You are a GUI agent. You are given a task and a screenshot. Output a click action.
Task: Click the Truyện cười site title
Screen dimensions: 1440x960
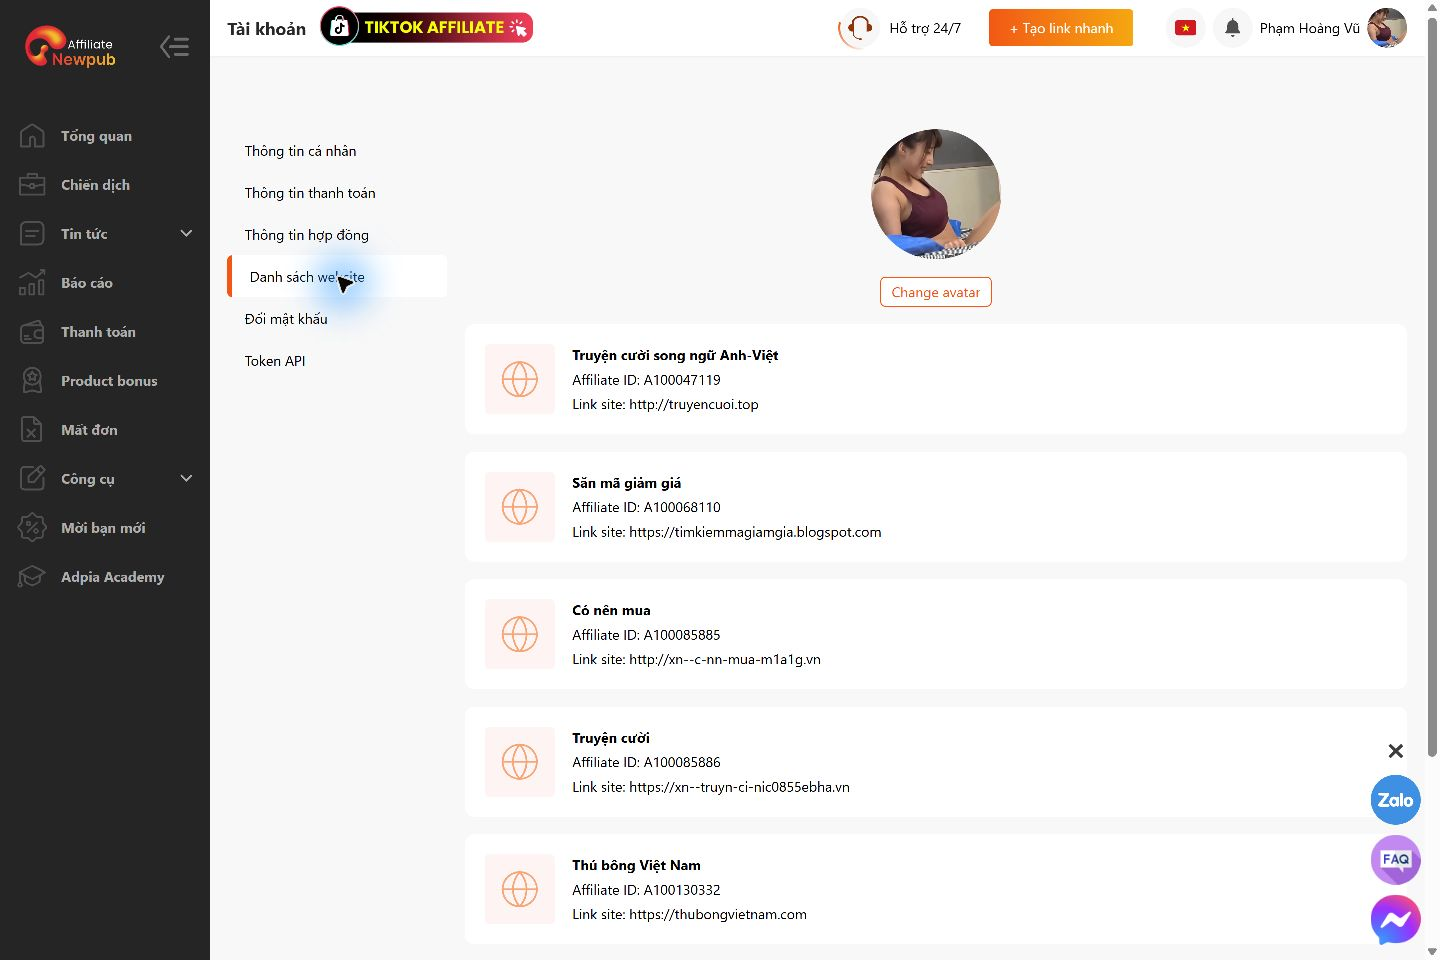[611, 738]
